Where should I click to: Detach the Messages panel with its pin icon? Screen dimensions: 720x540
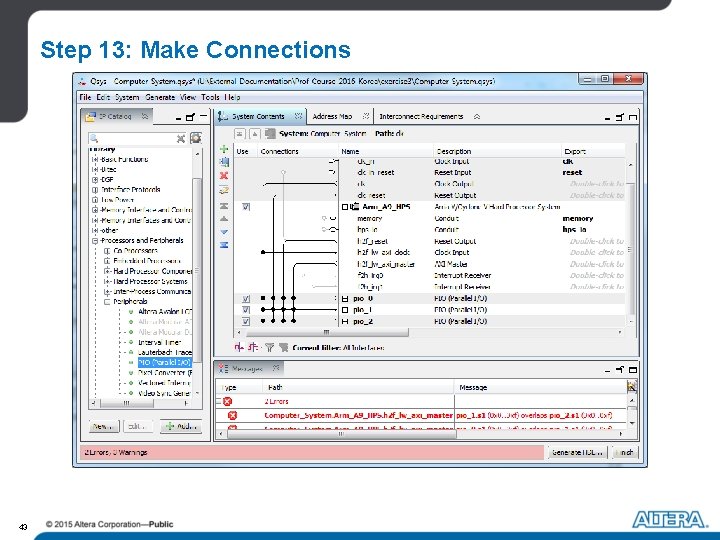(x=620, y=369)
